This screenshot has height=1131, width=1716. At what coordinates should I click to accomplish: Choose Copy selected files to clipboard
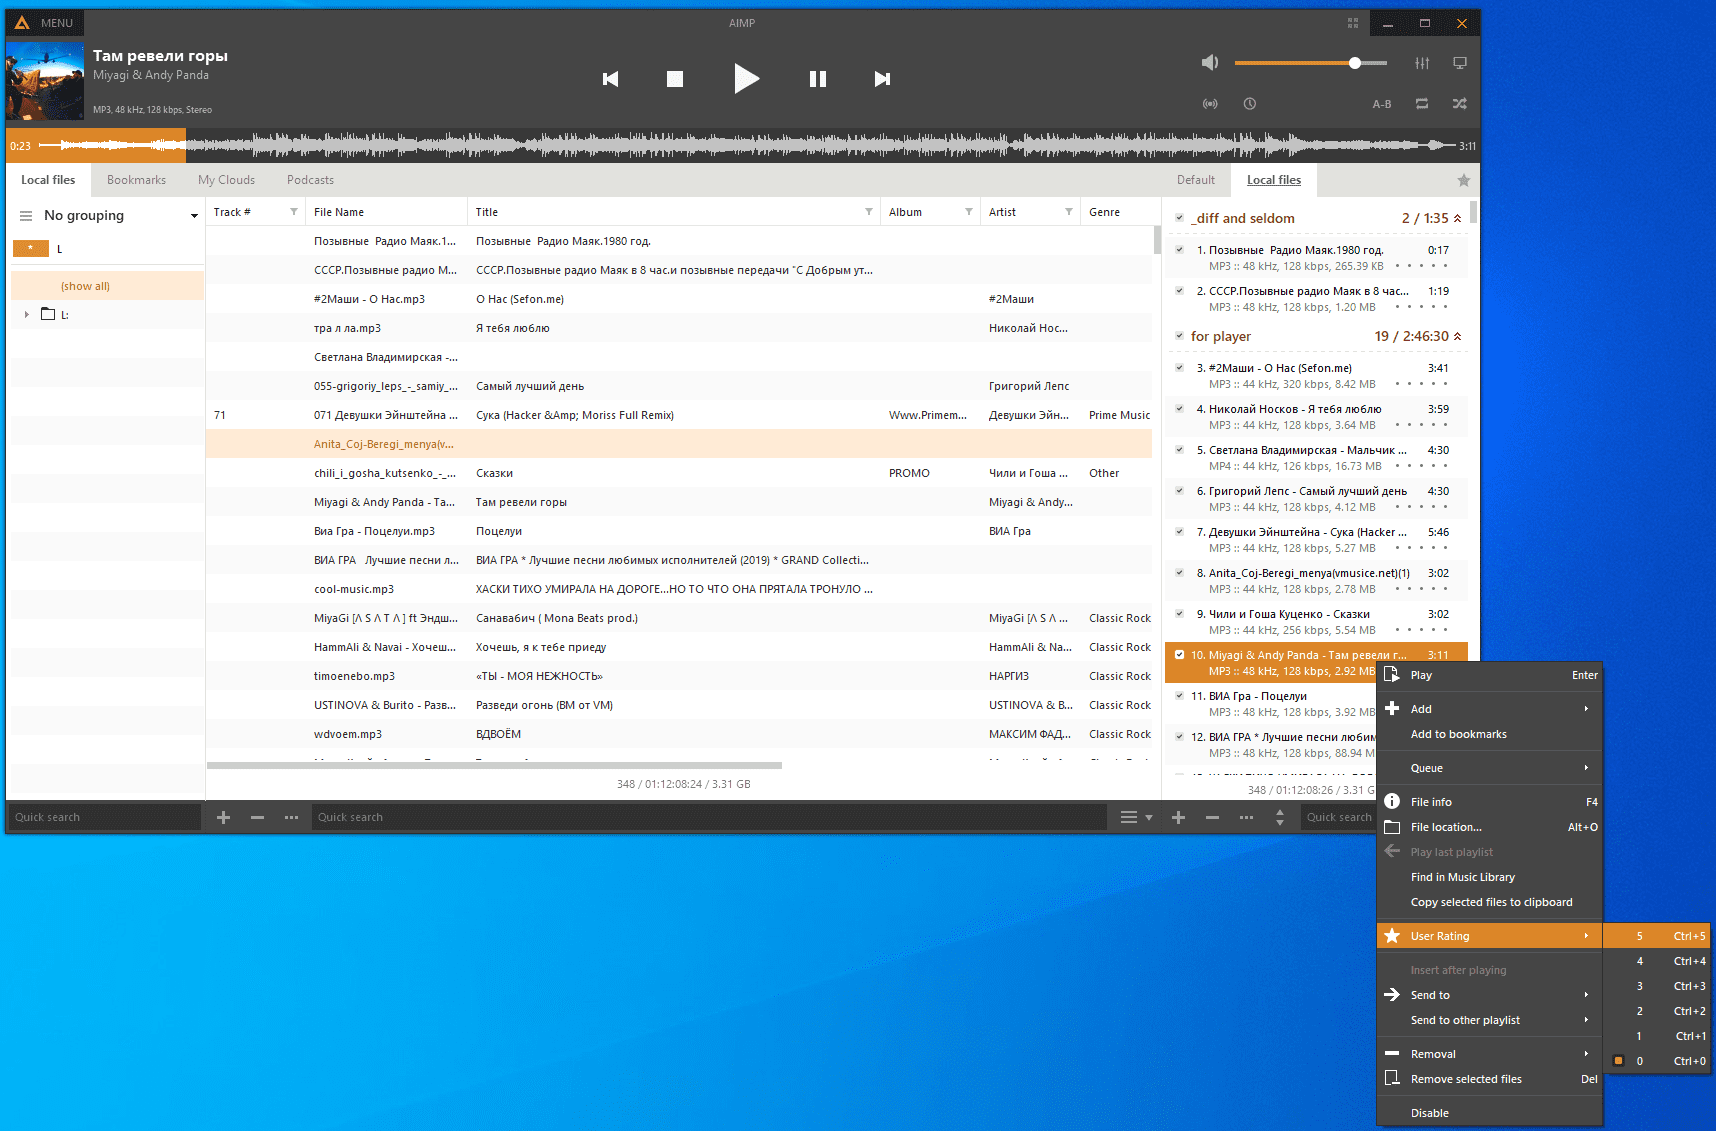coord(1490,902)
